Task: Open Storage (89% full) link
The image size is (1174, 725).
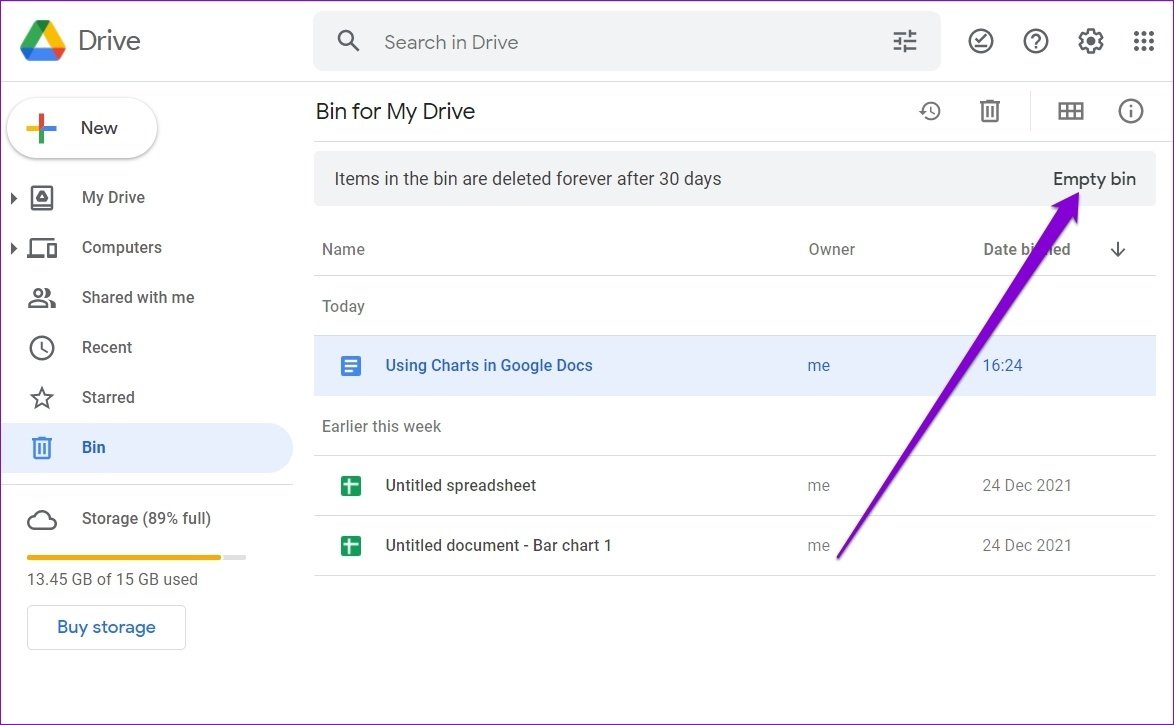Action: click(146, 519)
